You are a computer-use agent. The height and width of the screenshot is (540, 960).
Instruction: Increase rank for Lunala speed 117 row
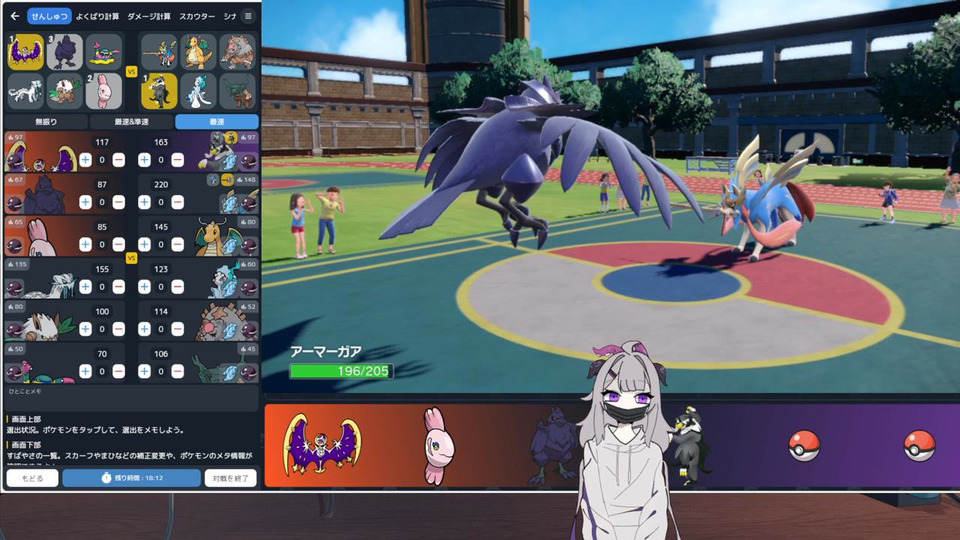tap(85, 160)
